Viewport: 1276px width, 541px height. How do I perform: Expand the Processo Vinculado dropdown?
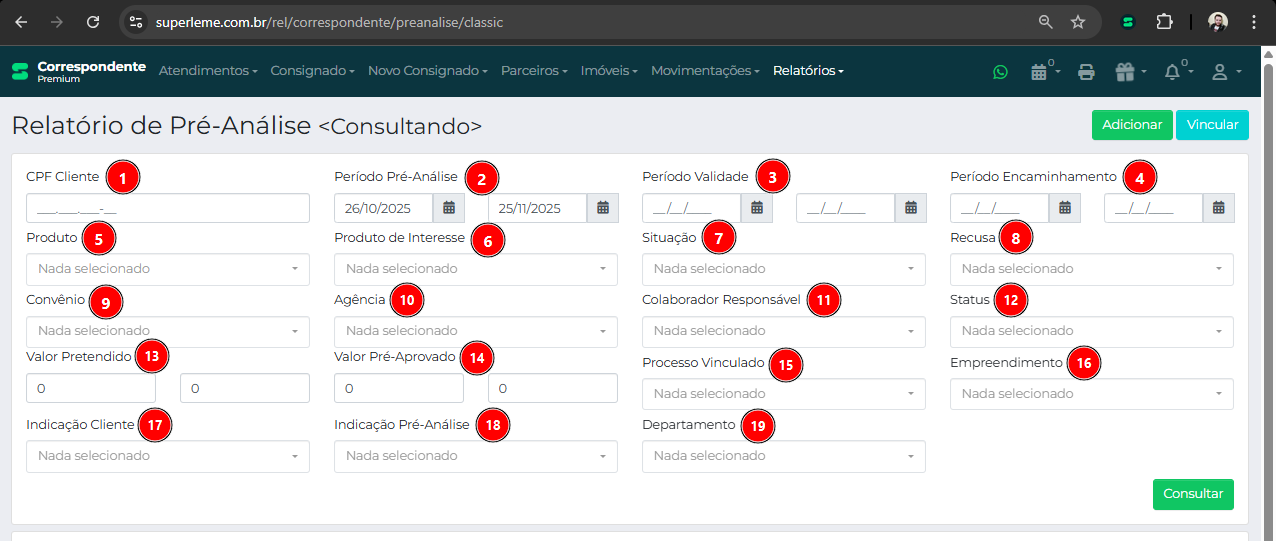[x=784, y=394]
